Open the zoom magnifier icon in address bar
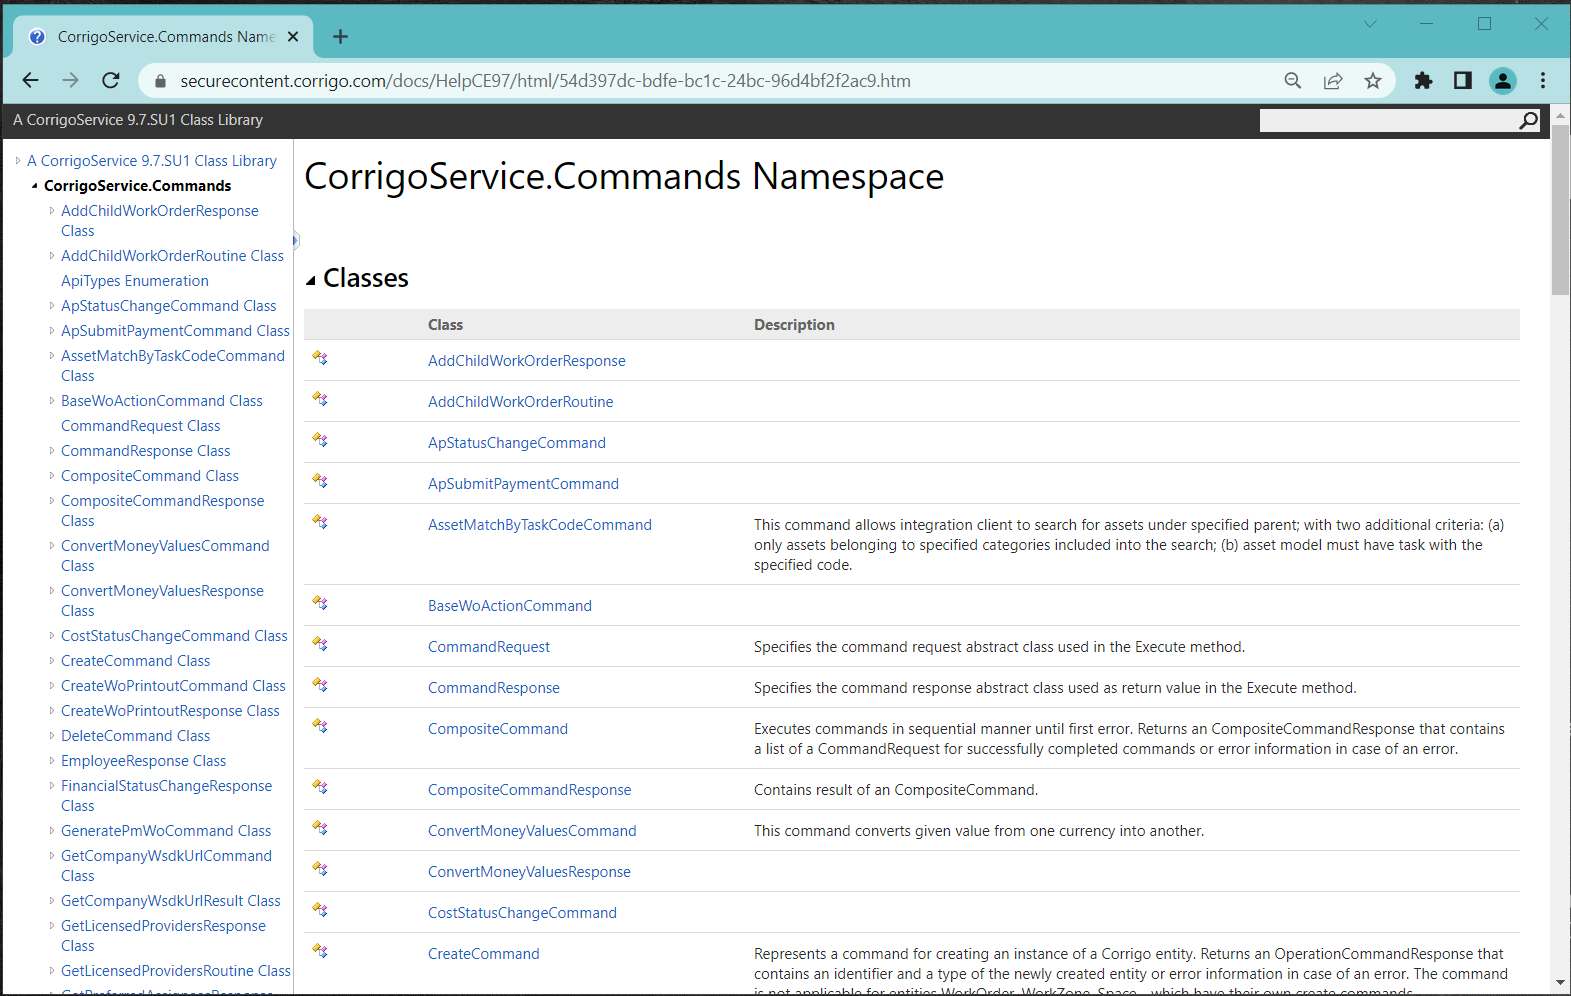This screenshot has width=1571, height=996. (x=1293, y=81)
